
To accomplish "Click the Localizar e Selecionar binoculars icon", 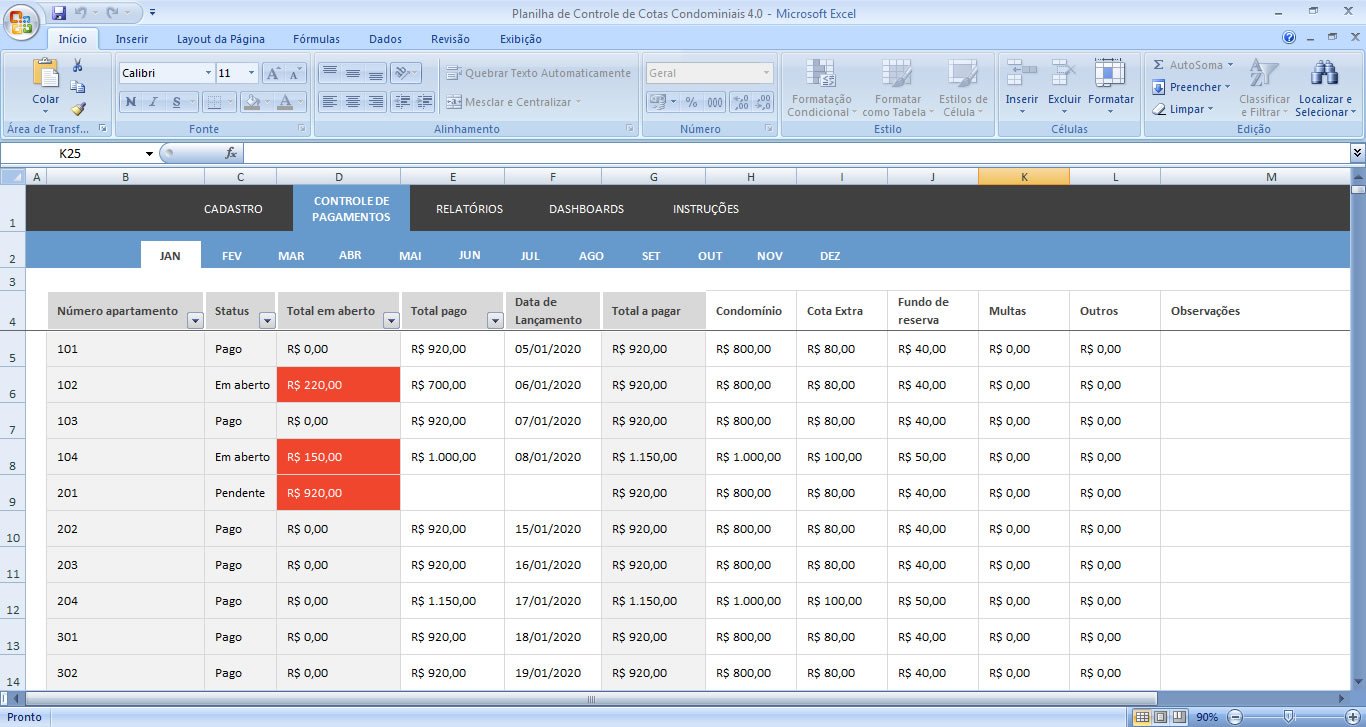I will (x=1325, y=73).
